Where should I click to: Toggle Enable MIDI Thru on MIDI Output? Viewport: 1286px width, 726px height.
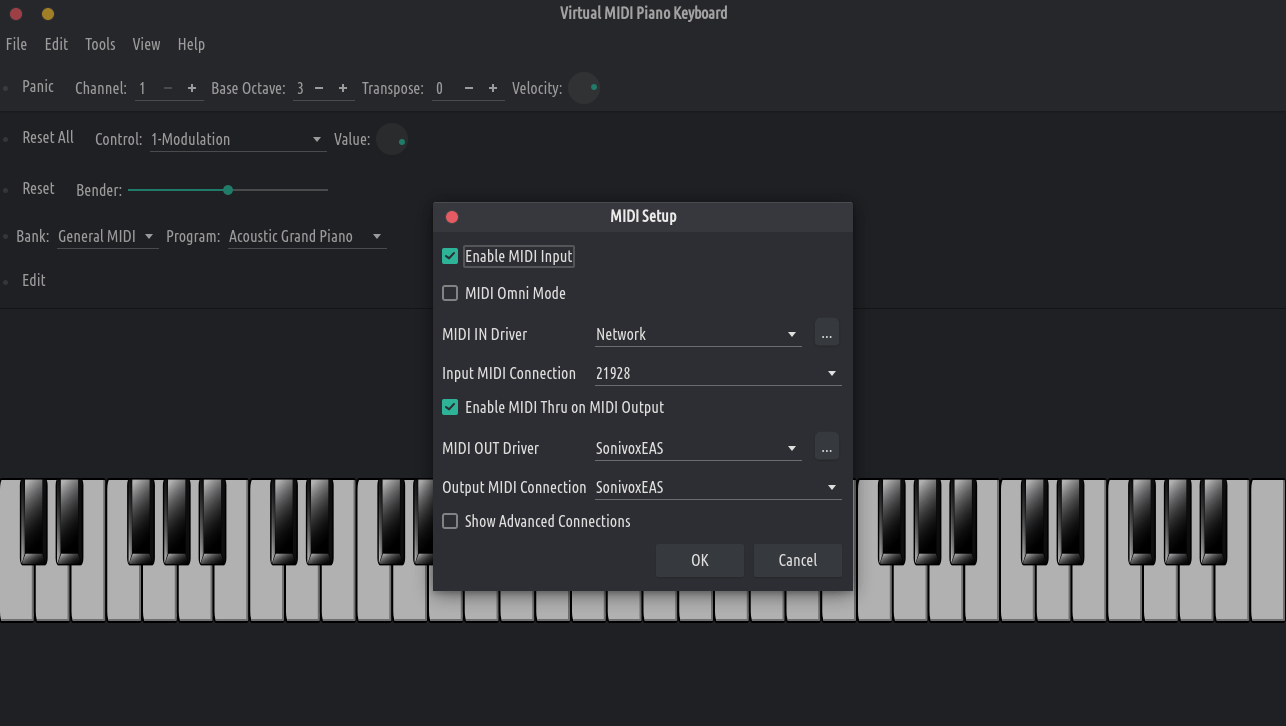click(450, 407)
